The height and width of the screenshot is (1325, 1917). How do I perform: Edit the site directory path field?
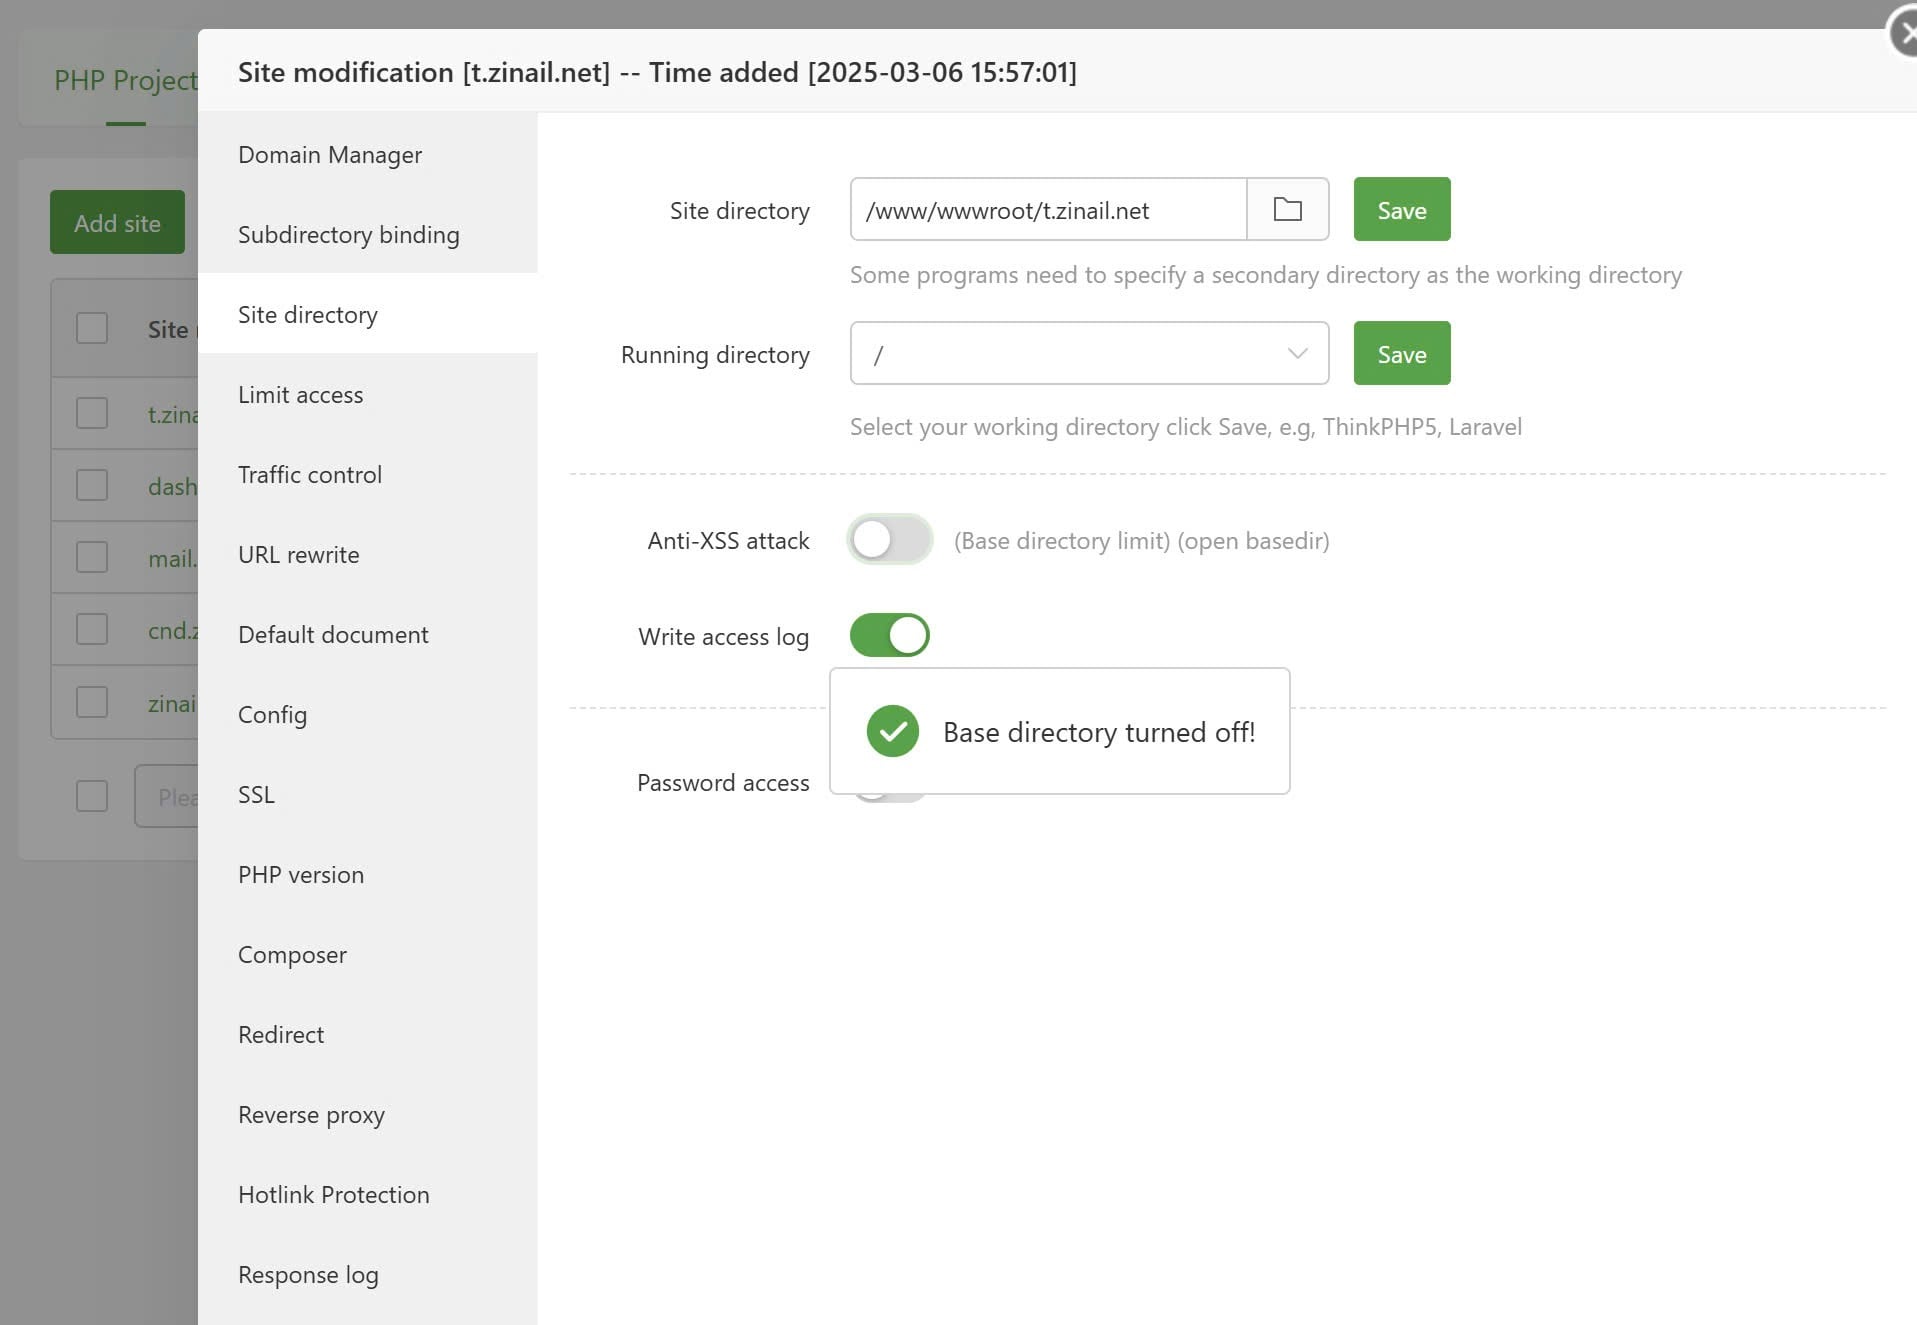tap(1047, 210)
